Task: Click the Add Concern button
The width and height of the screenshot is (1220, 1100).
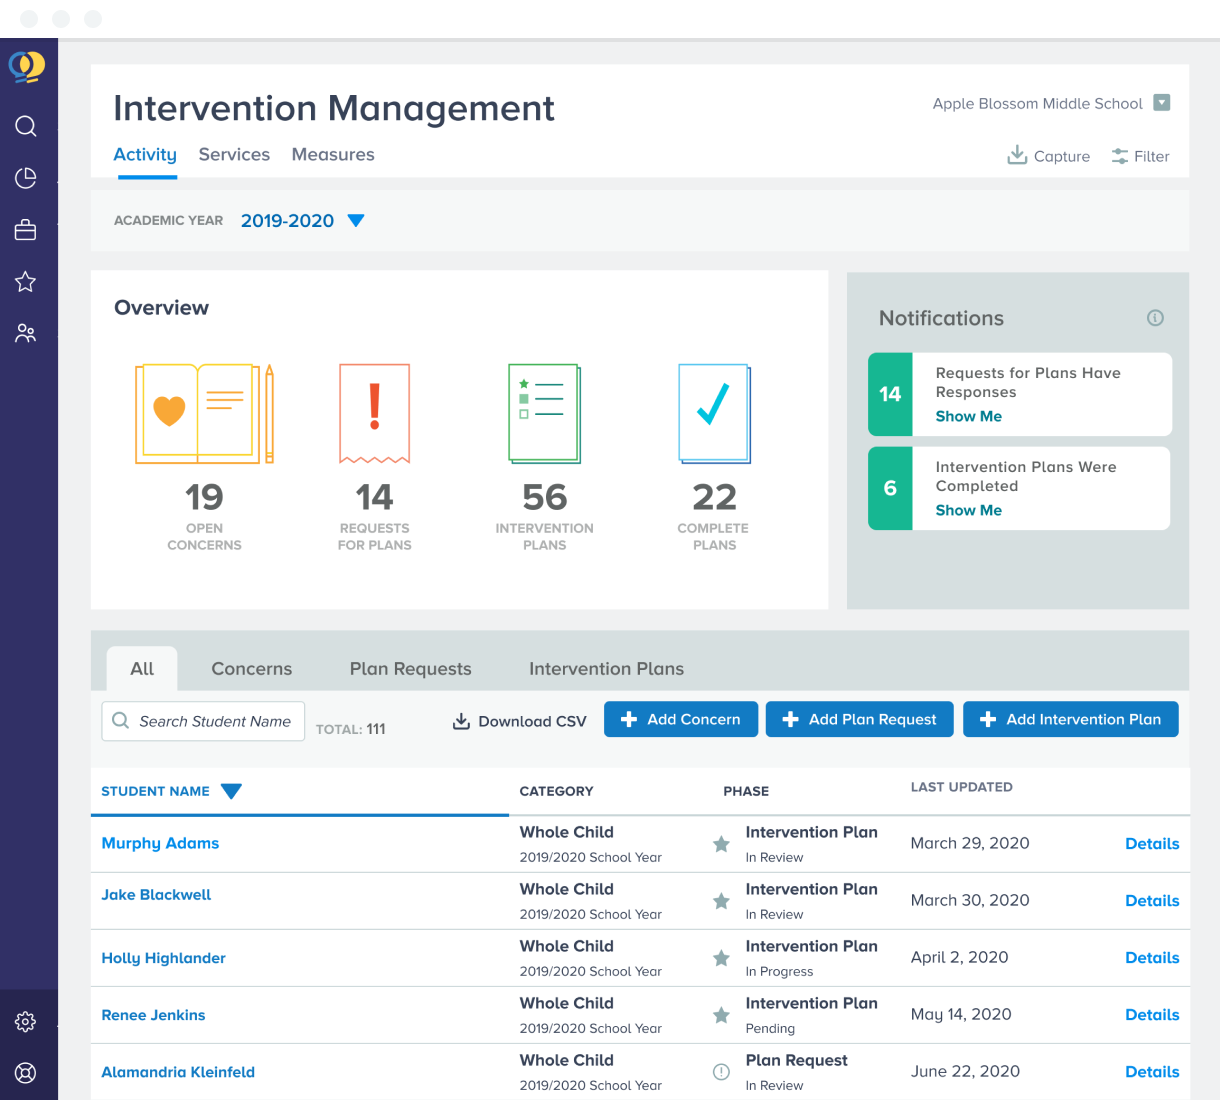Action: 681,719
